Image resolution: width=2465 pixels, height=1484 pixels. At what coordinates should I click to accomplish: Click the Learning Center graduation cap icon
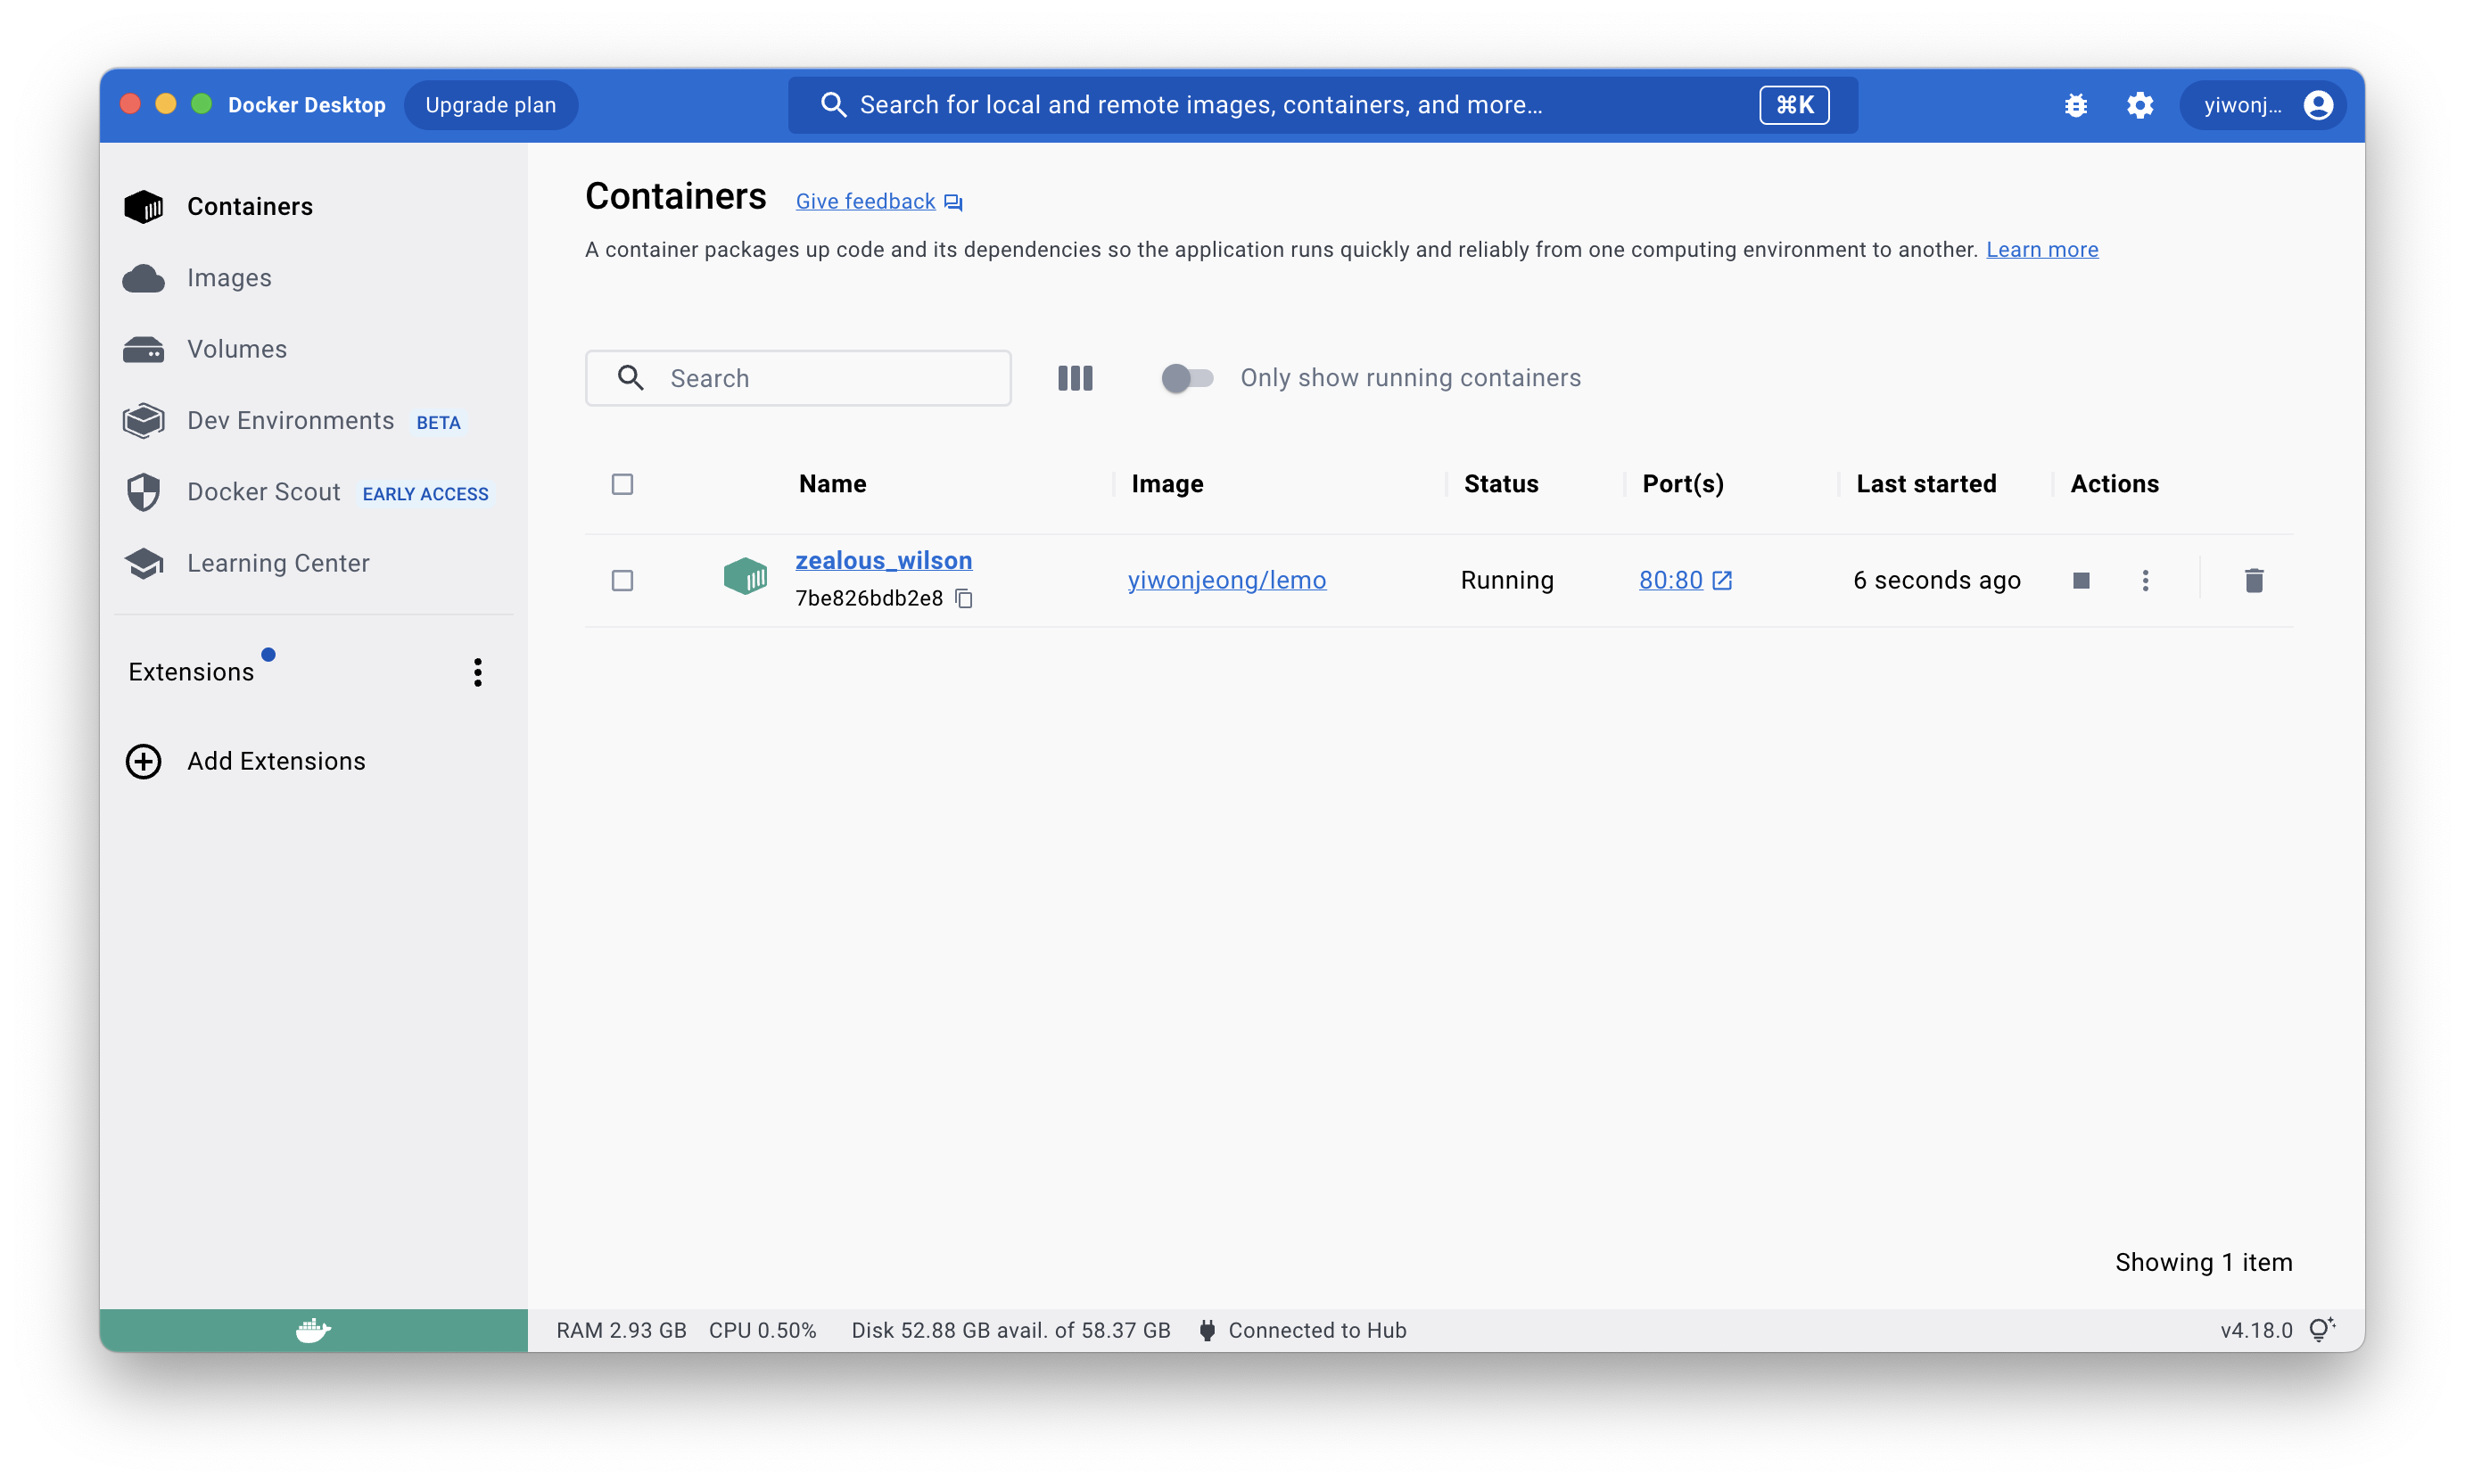point(143,563)
